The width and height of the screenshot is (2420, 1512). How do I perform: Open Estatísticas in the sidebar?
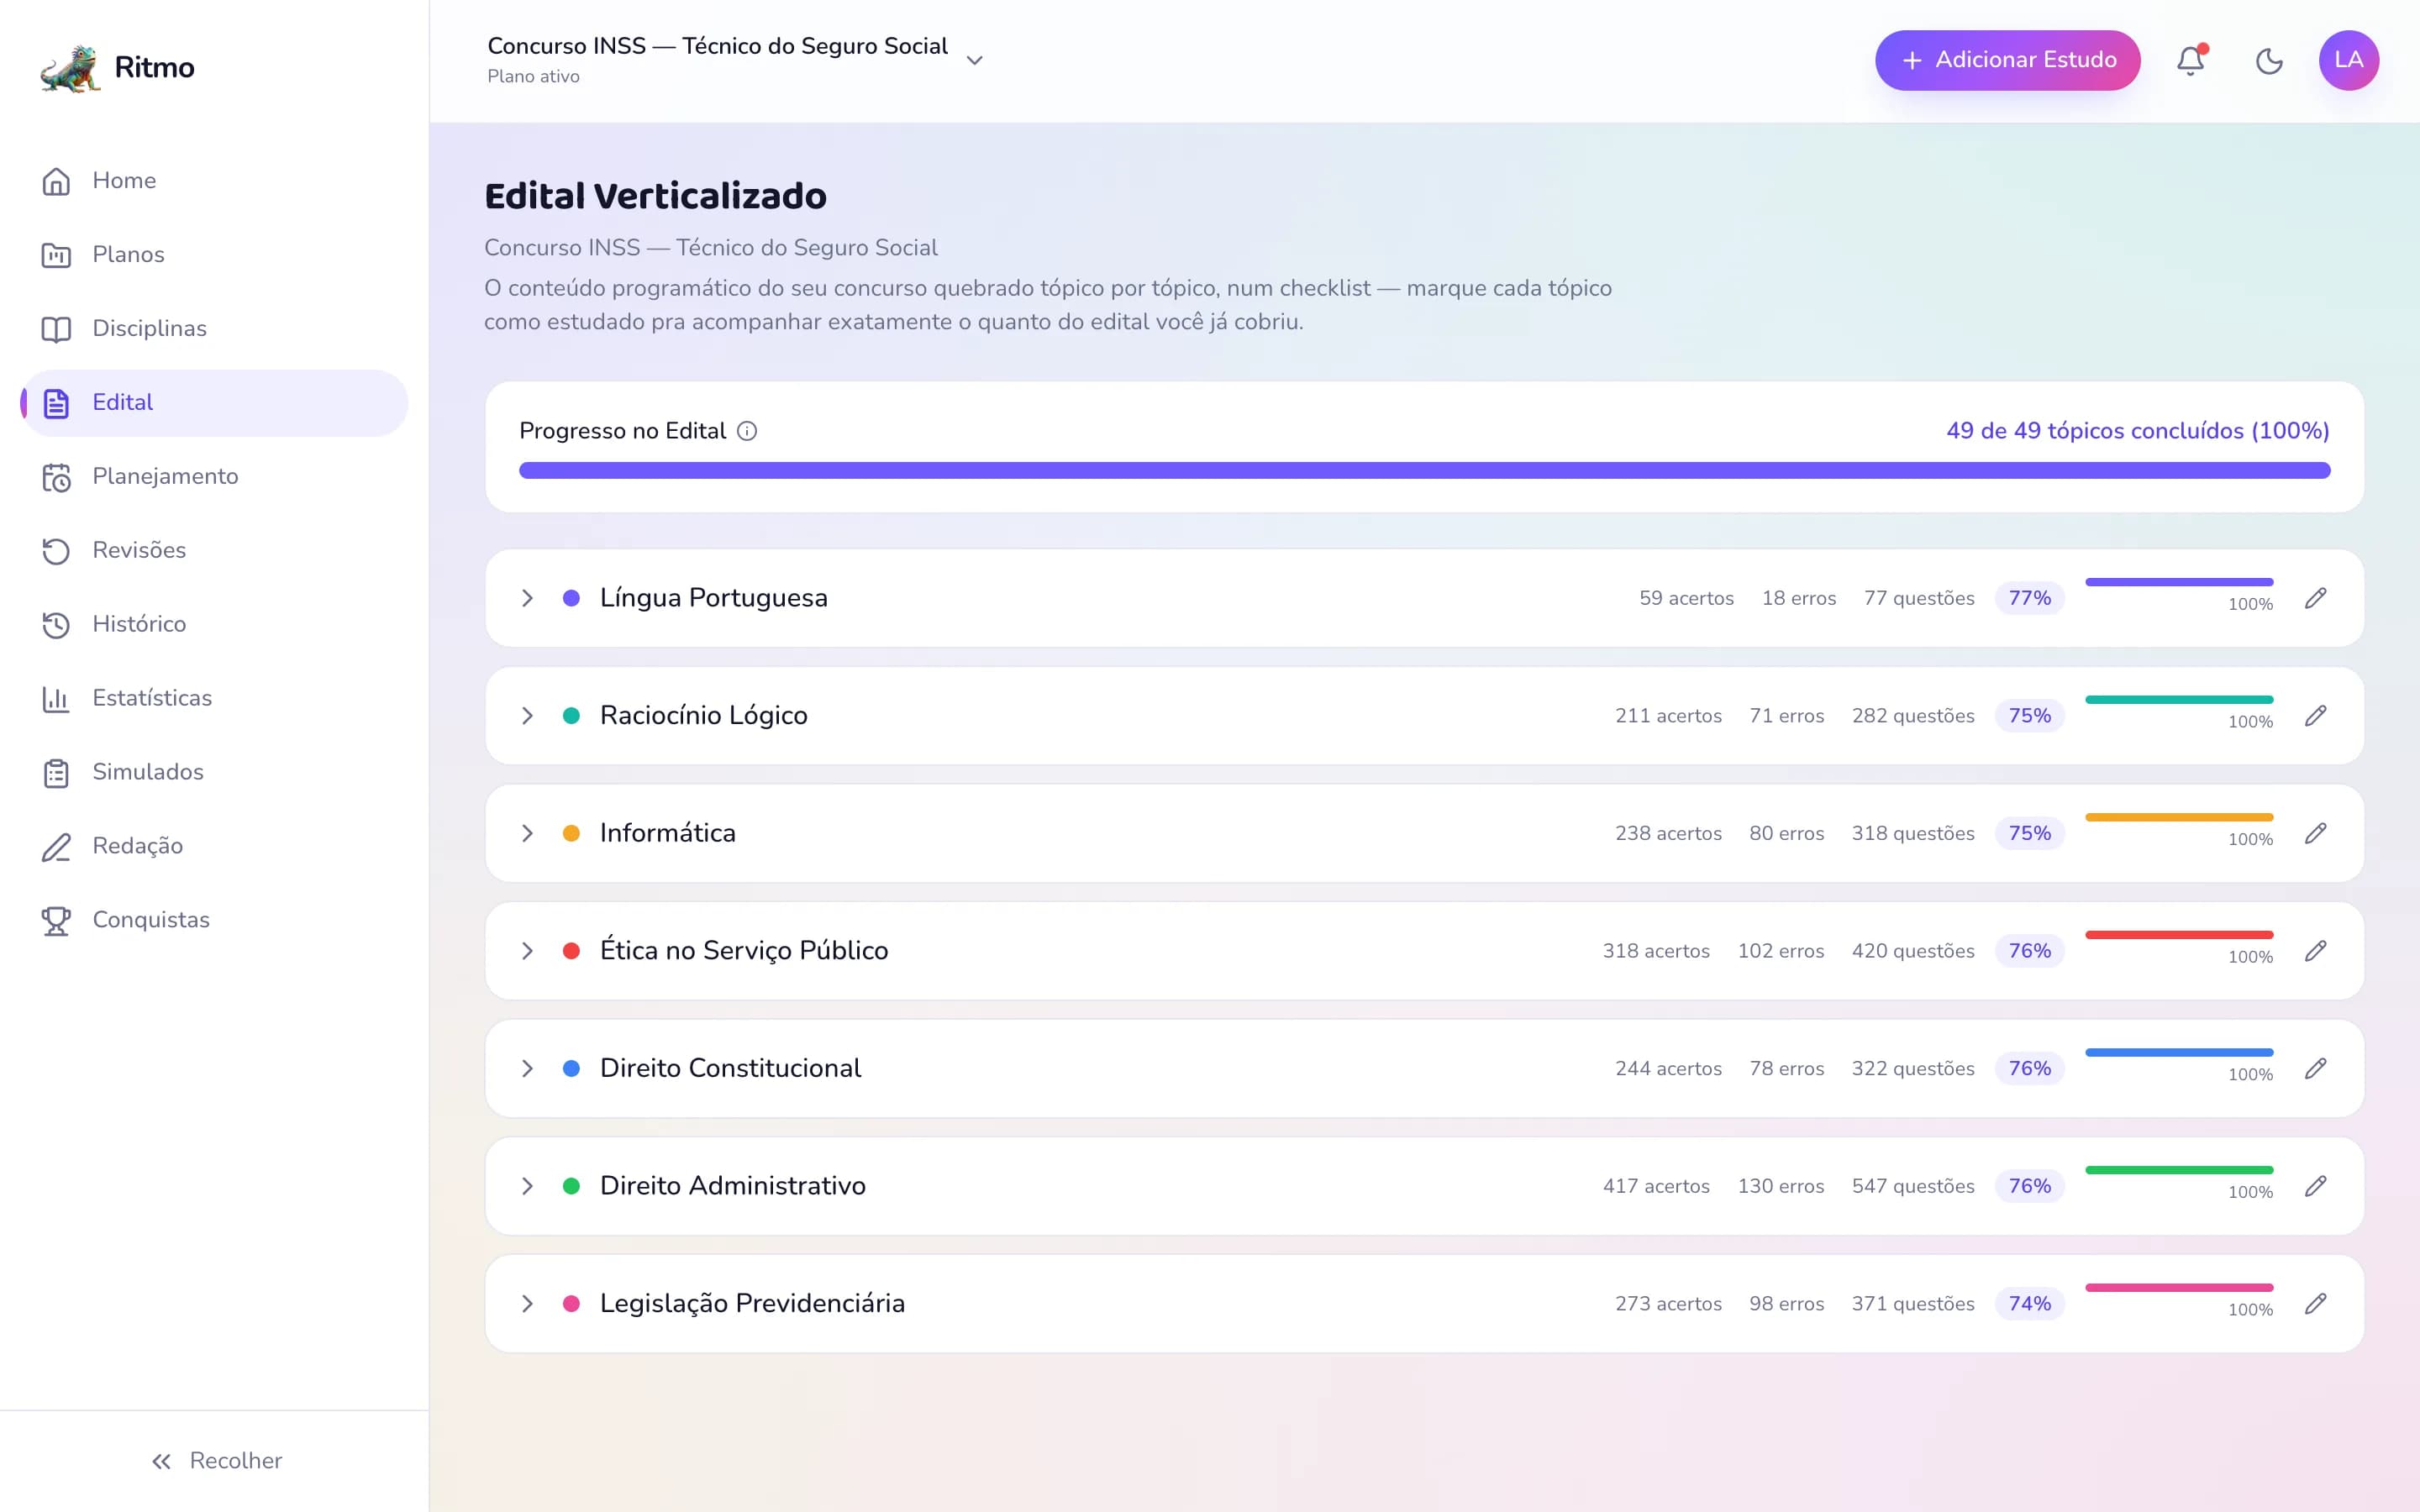tap(214, 699)
